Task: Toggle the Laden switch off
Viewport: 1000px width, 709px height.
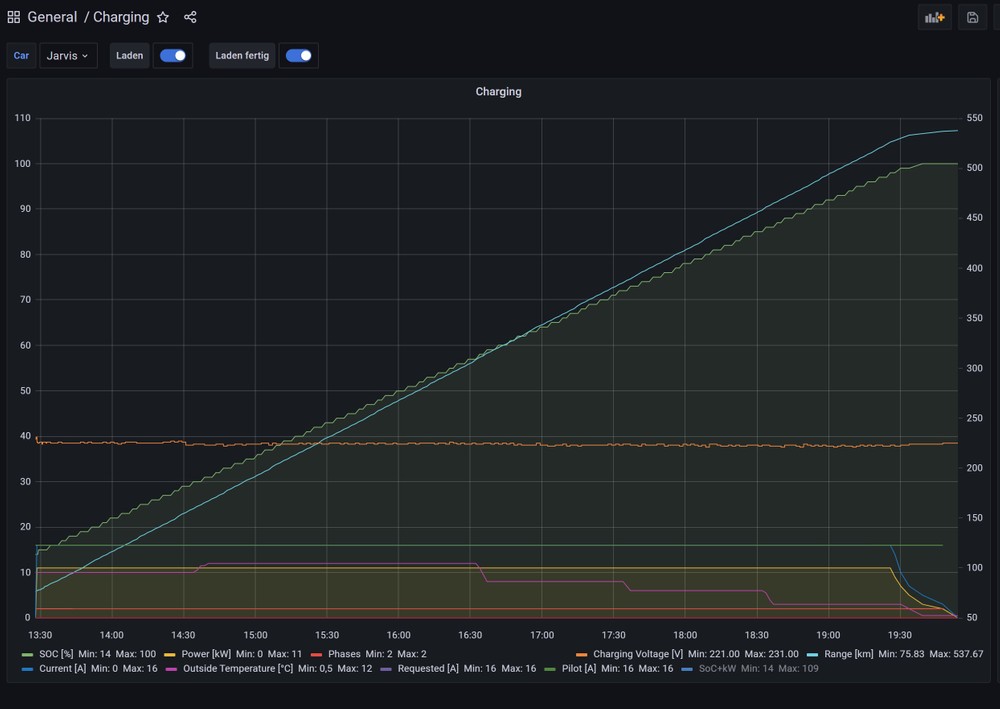Action: (x=173, y=56)
